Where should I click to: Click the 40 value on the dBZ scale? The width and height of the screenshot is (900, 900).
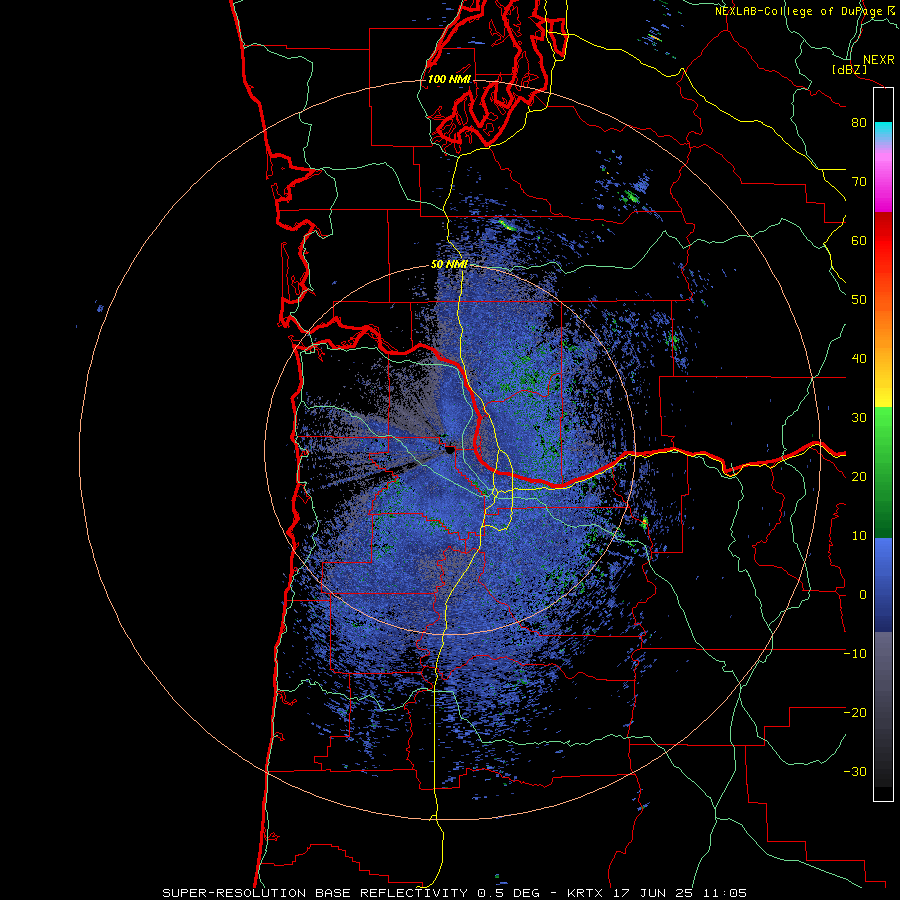coord(859,359)
